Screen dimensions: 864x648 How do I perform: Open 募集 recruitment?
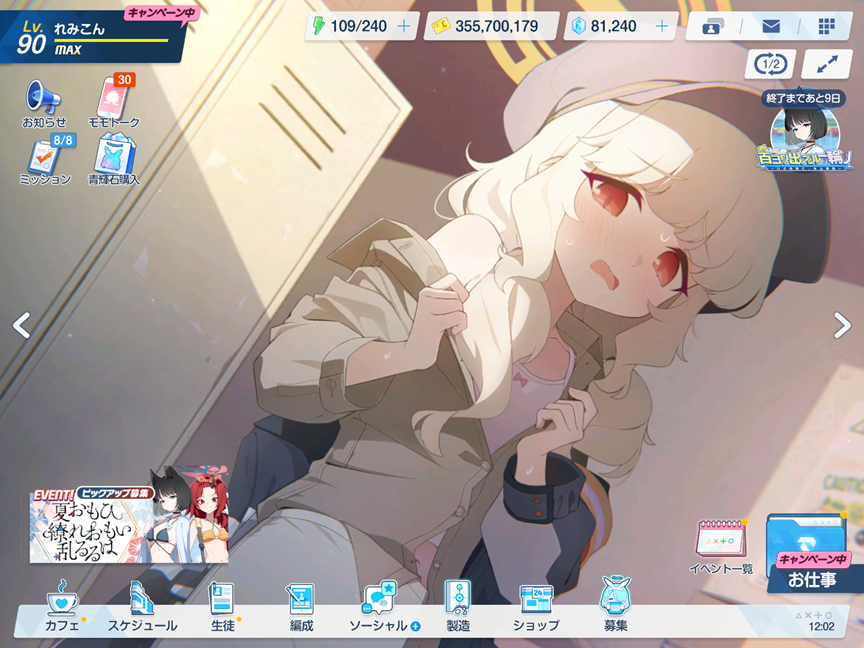pyautogui.click(x=615, y=605)
